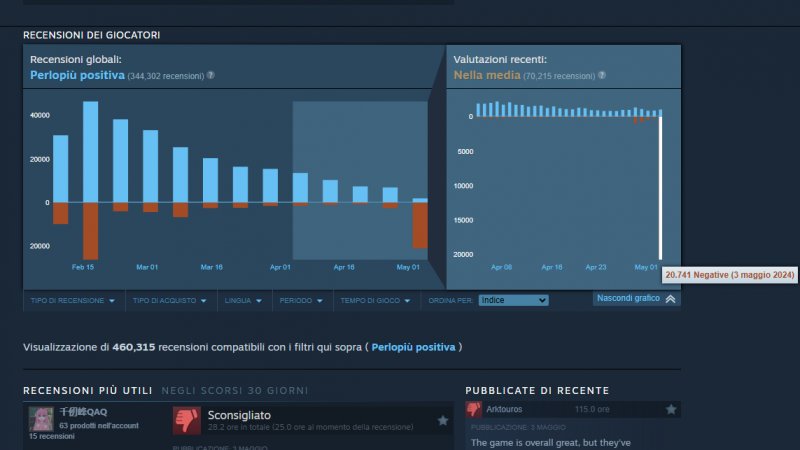Click the Apr 23 axis label in recent chart

[595, 267]
